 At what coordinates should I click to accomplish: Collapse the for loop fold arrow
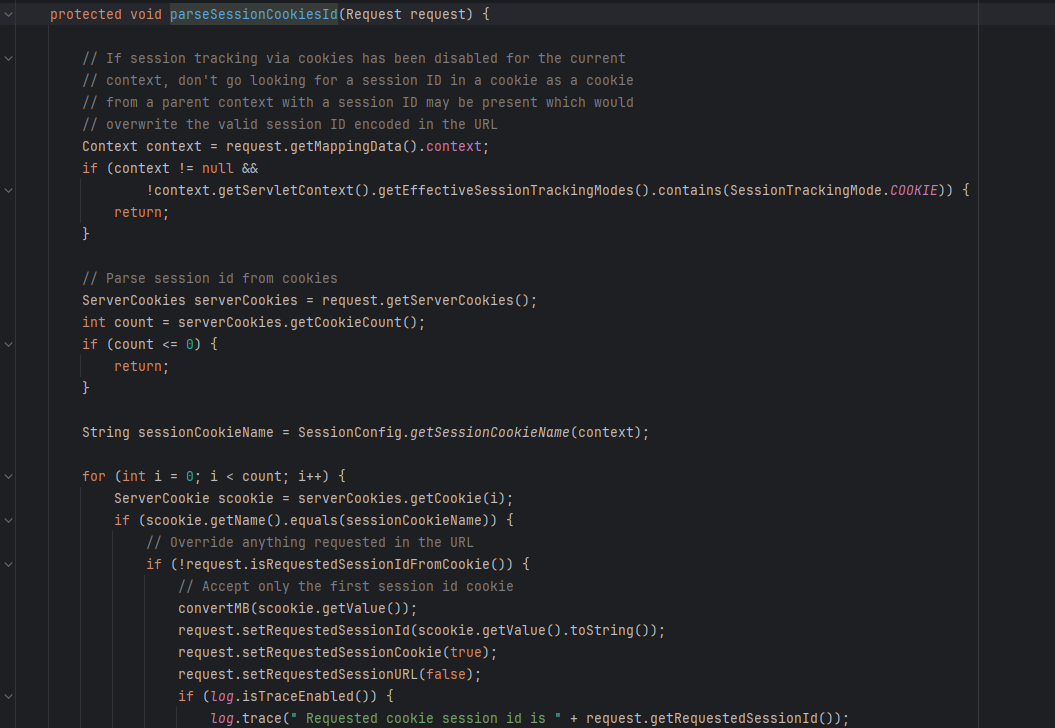pyautogui.click(x=8, y=476)
